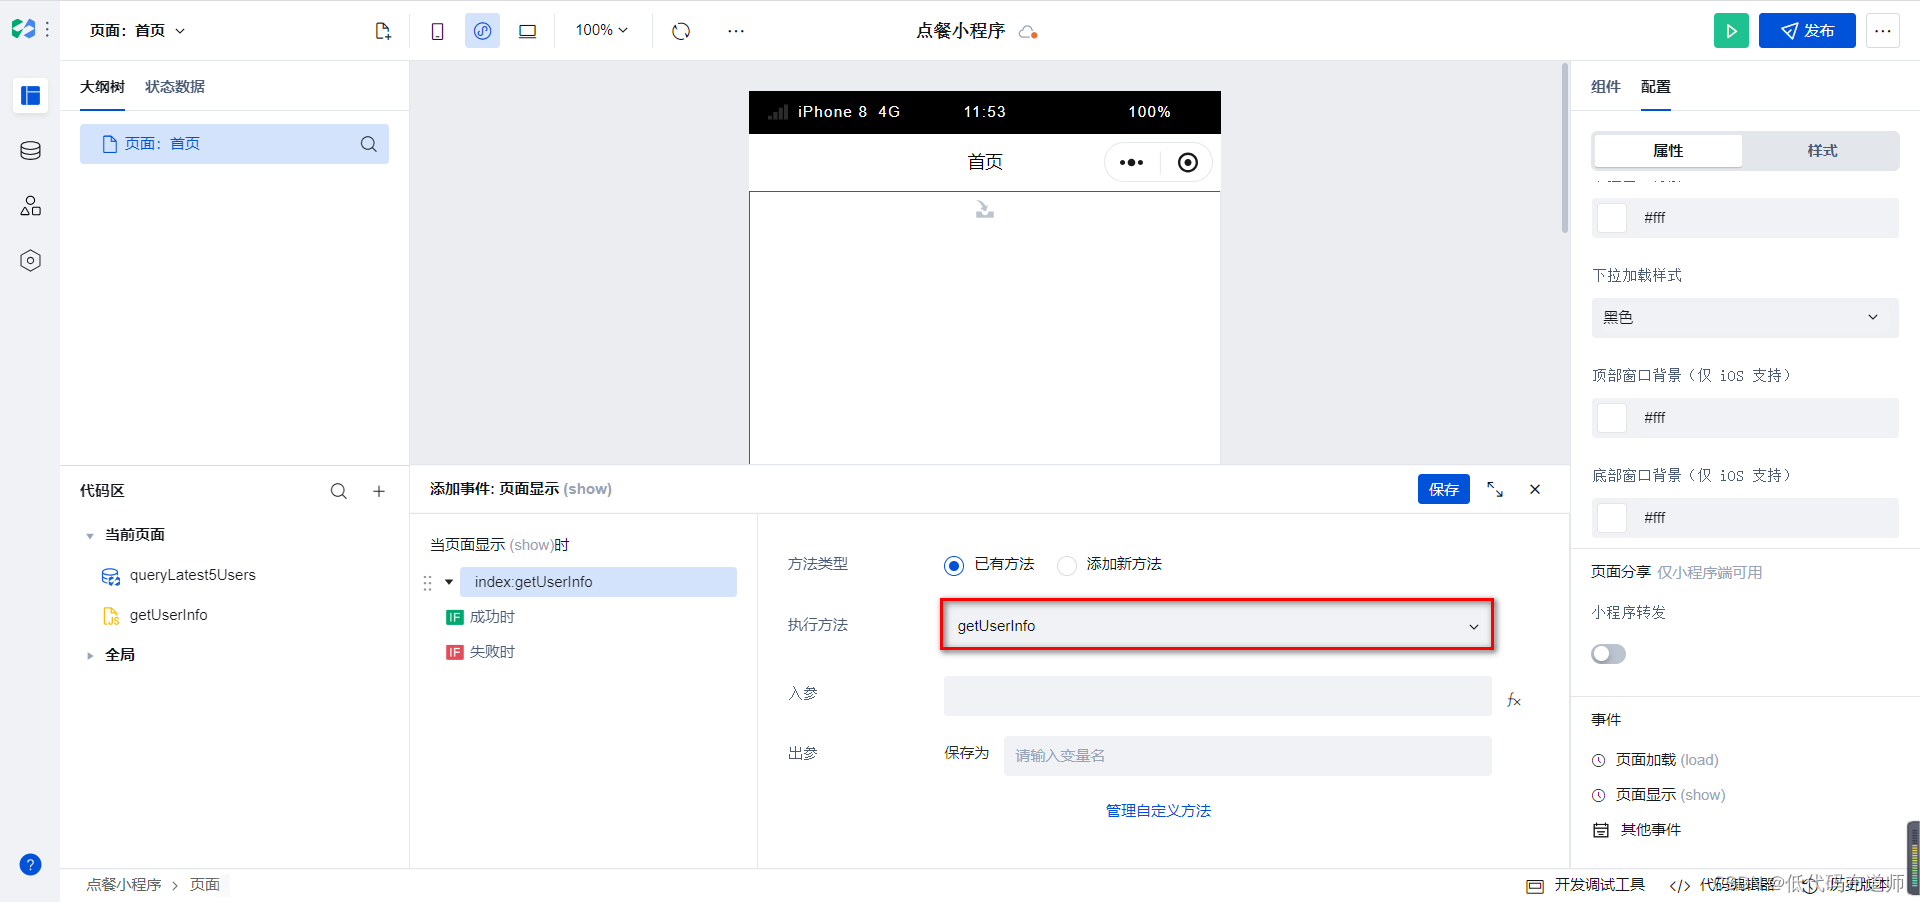
Task: Click the new page icon in toolbar
Action: pos(383,31)
